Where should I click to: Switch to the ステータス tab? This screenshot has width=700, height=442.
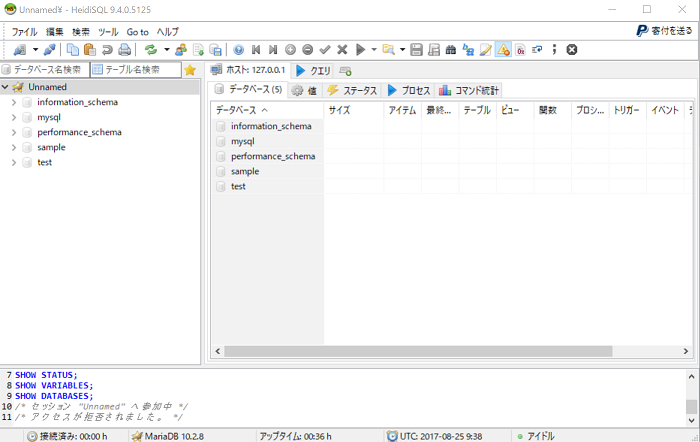point(352,91)
